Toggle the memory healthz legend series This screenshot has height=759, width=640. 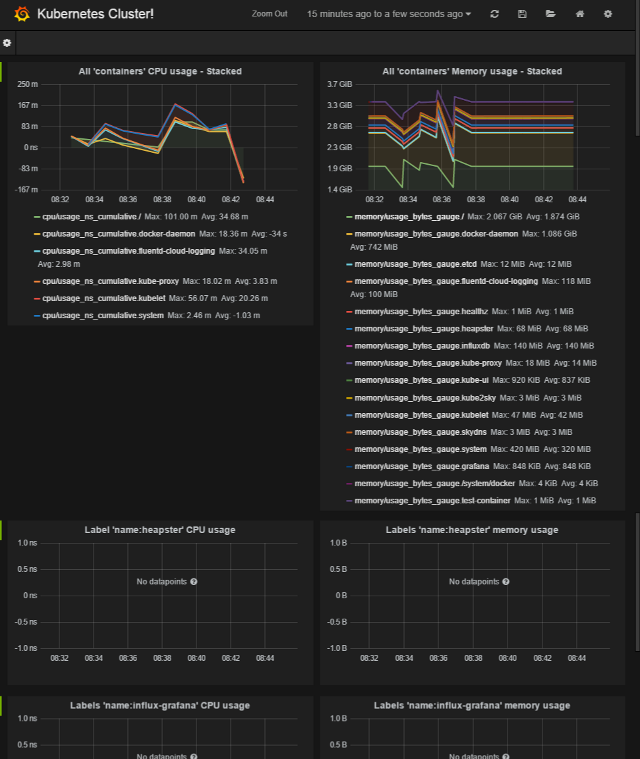click(421, 312)
